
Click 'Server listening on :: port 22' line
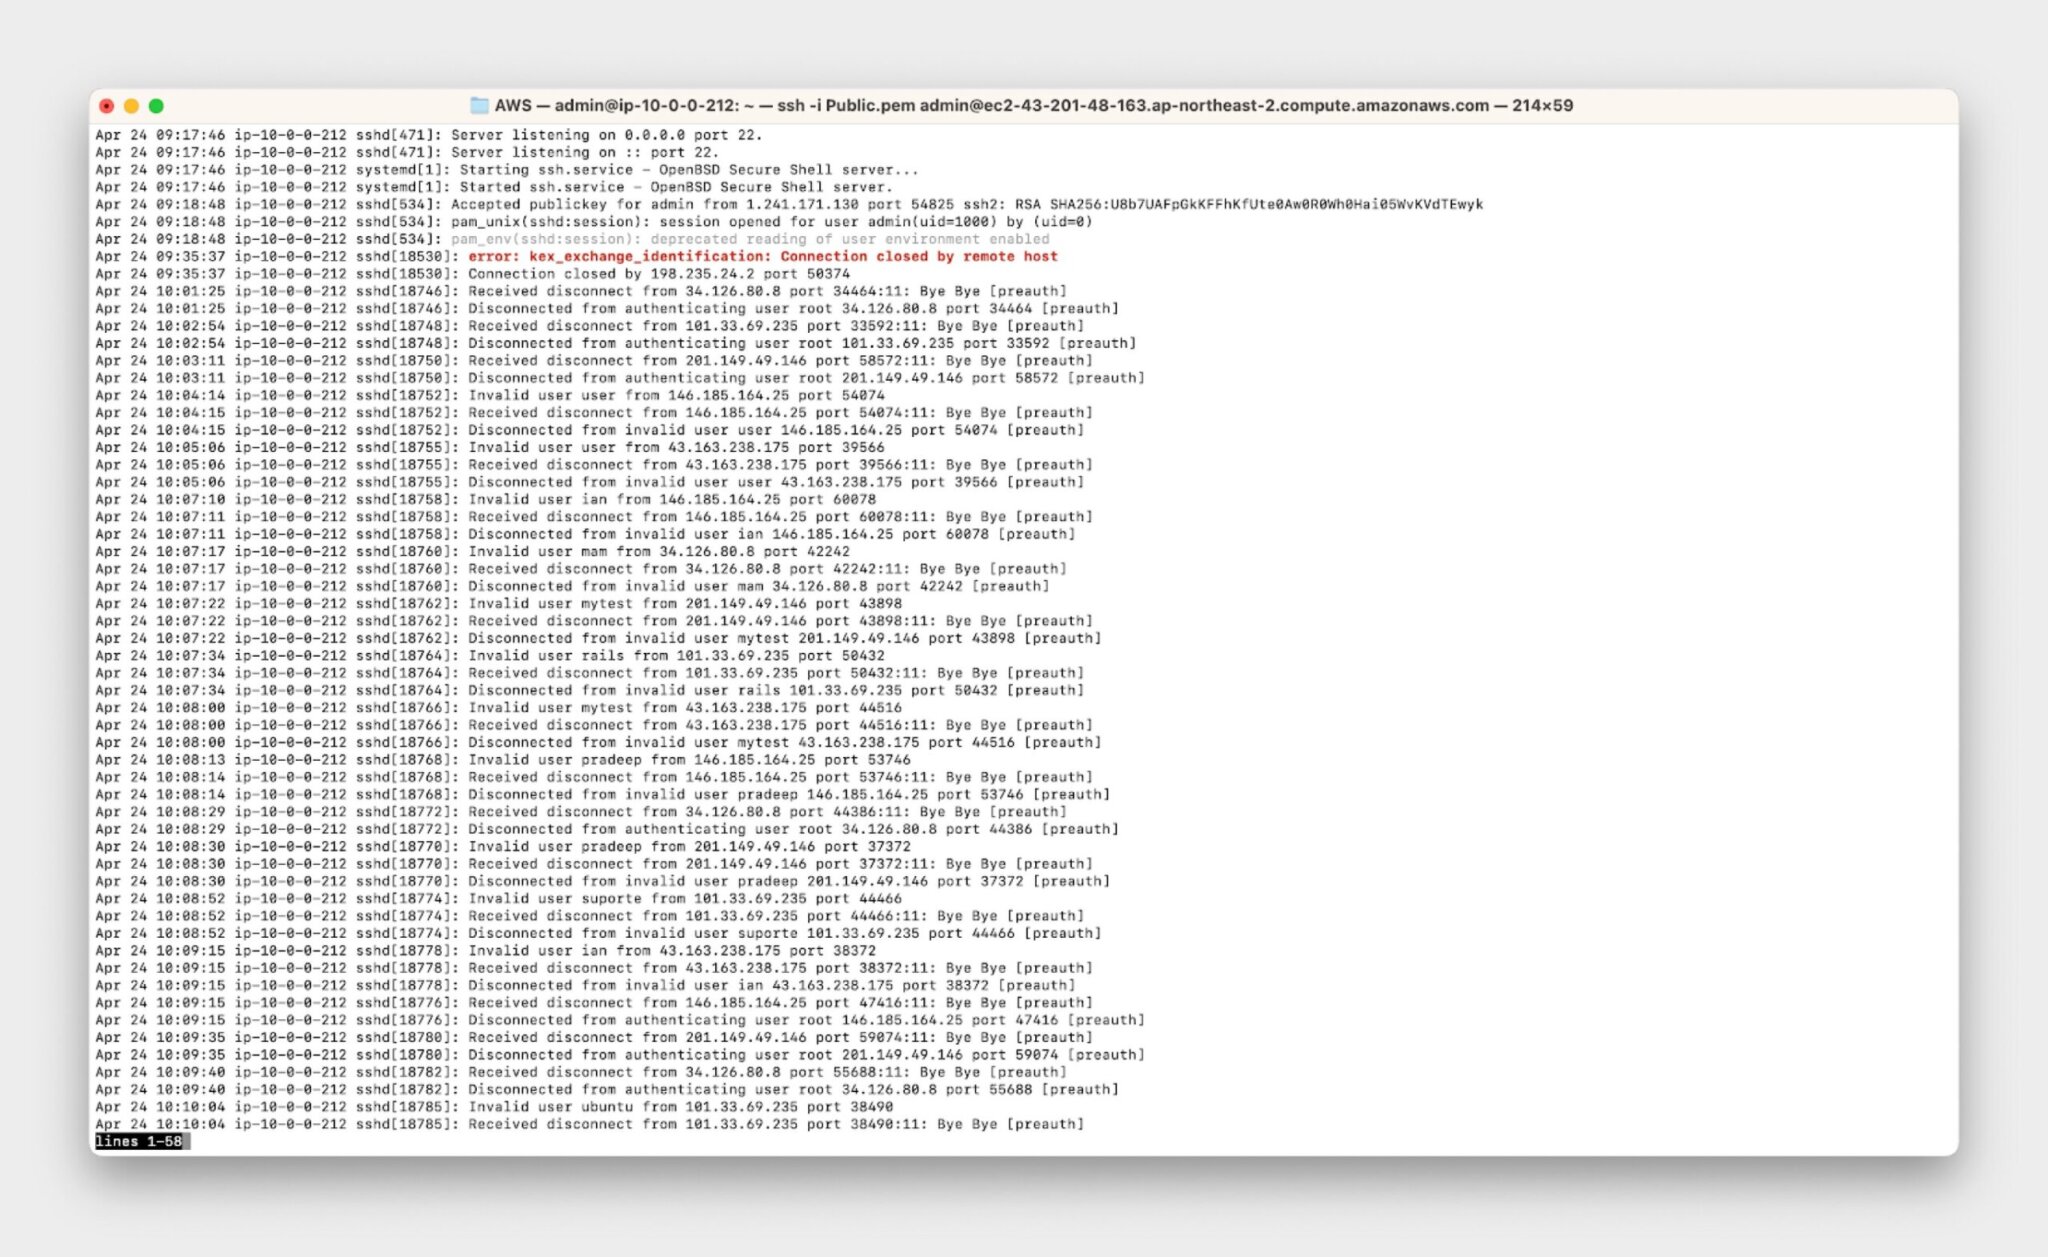point(584,152)
